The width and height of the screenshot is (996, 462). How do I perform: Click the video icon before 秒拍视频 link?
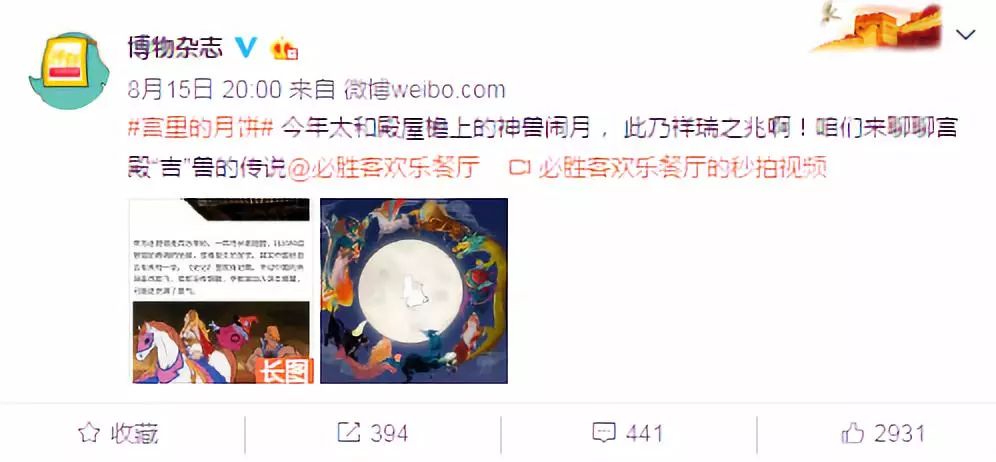pyautogui.click(x=521, y=168)
